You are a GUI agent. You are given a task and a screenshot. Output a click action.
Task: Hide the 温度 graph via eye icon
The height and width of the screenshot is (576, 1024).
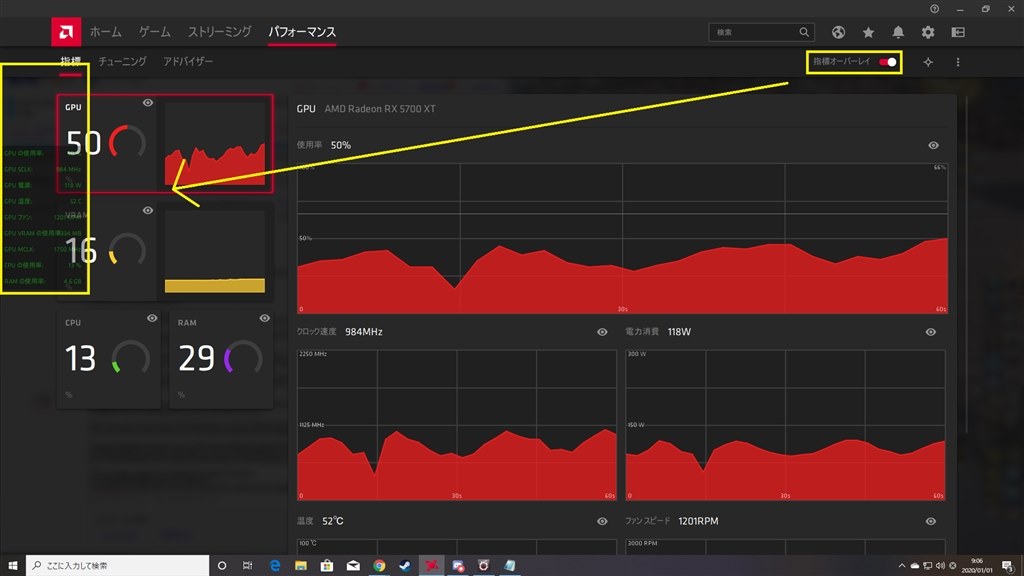[x=602, y=521]
